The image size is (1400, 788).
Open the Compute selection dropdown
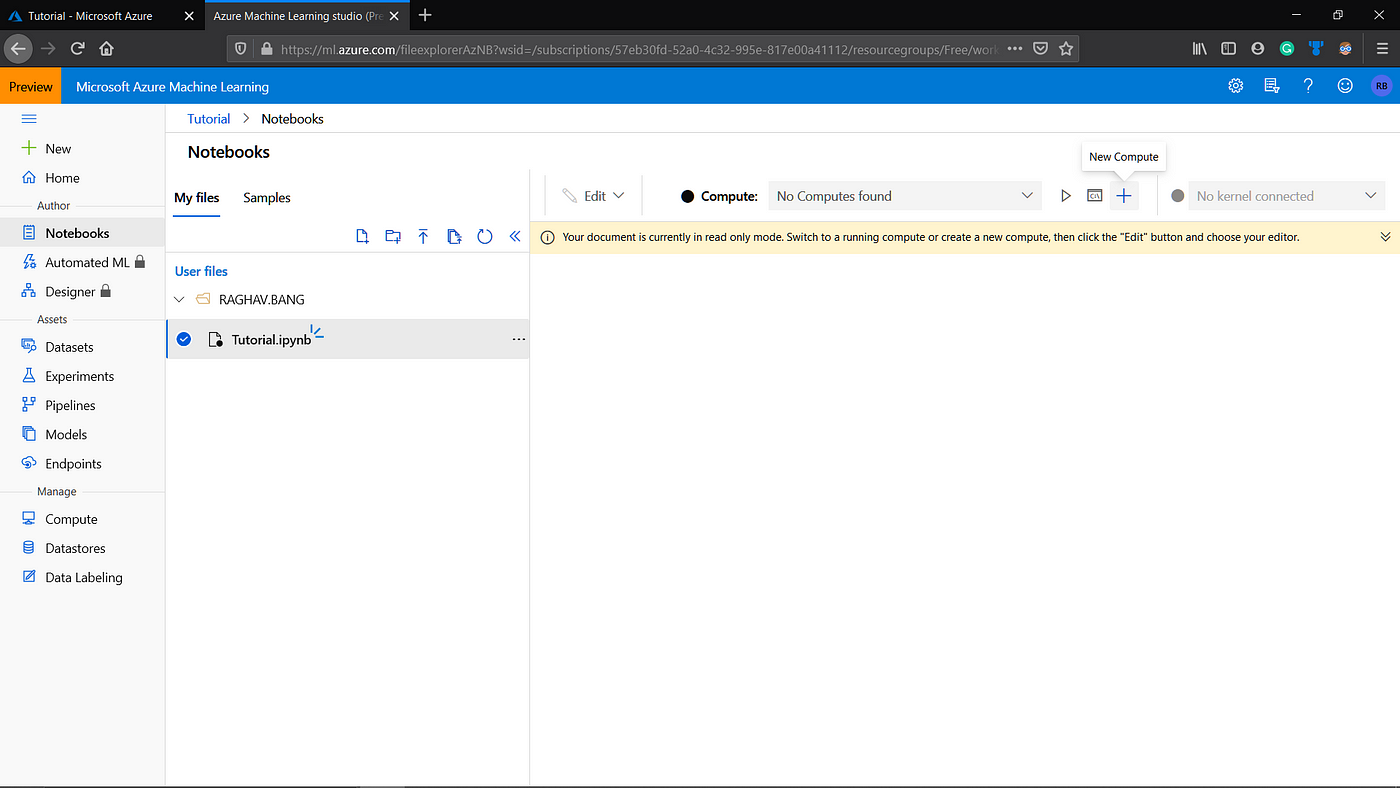pyautogui.click(x=905, y=196)
